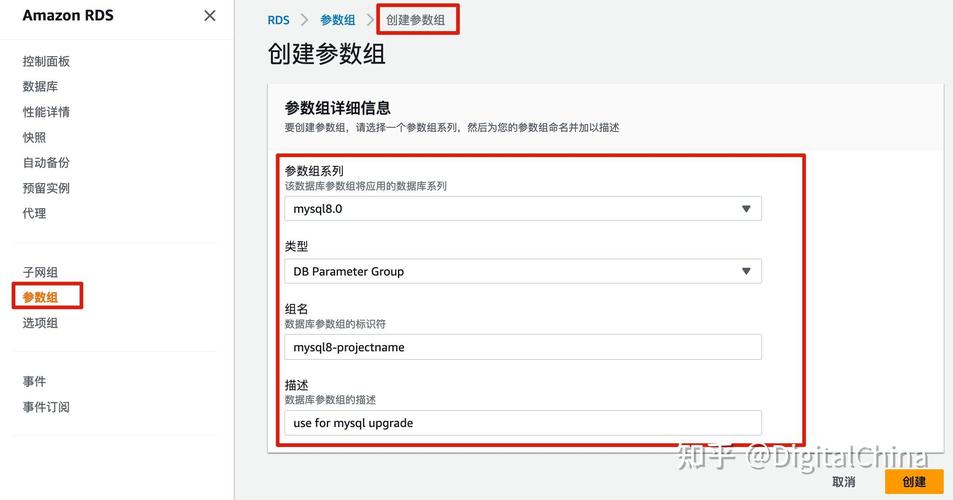Click the RDS breadcrumb link
This screenshot has height=500, width=953.
(x=278, y=20)
